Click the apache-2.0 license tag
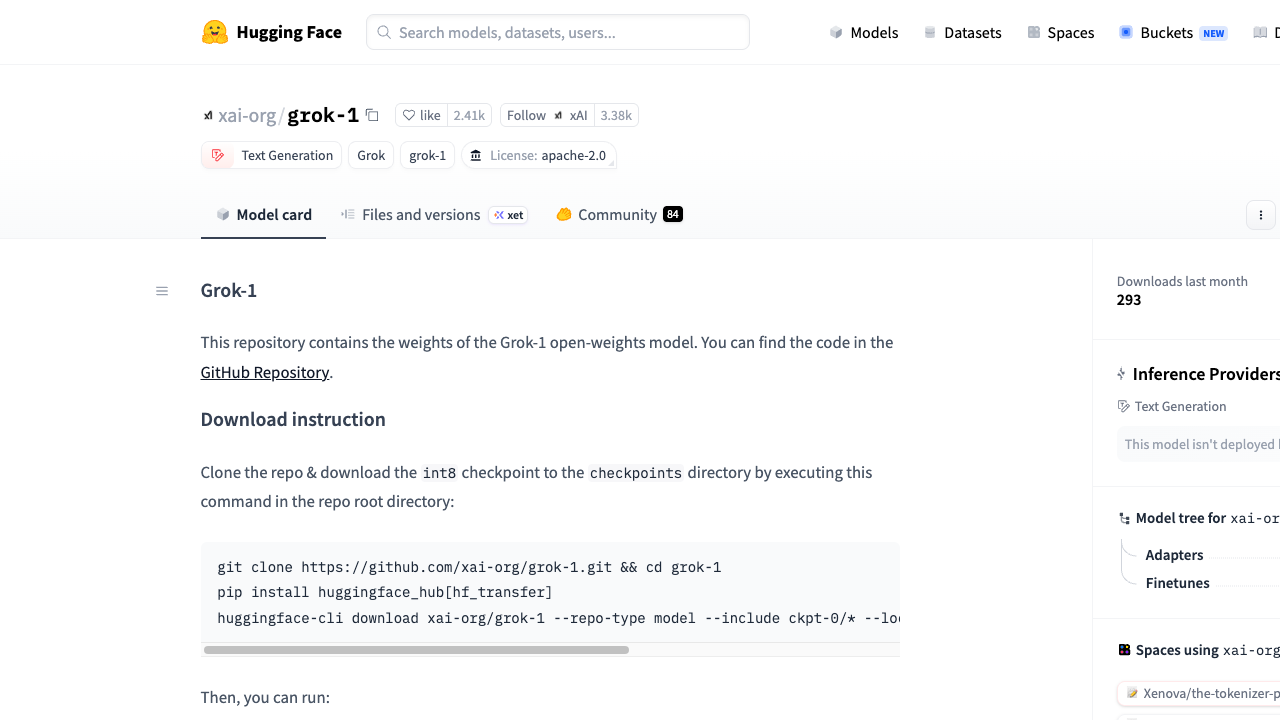The image size is (1280, 720). pos(538,155)
